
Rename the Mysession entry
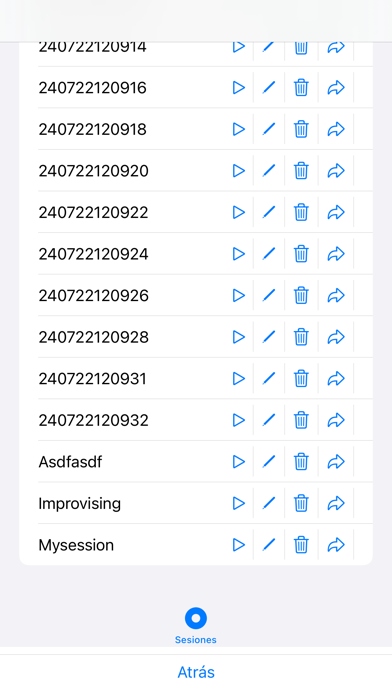pyautogui.click(x=269, y=545)
